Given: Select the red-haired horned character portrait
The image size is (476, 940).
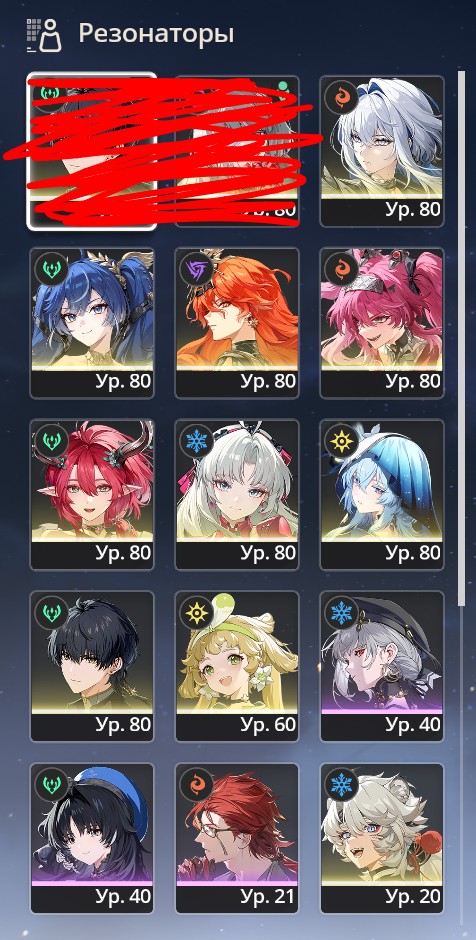Looking at the screenshot, I should 92,495.
